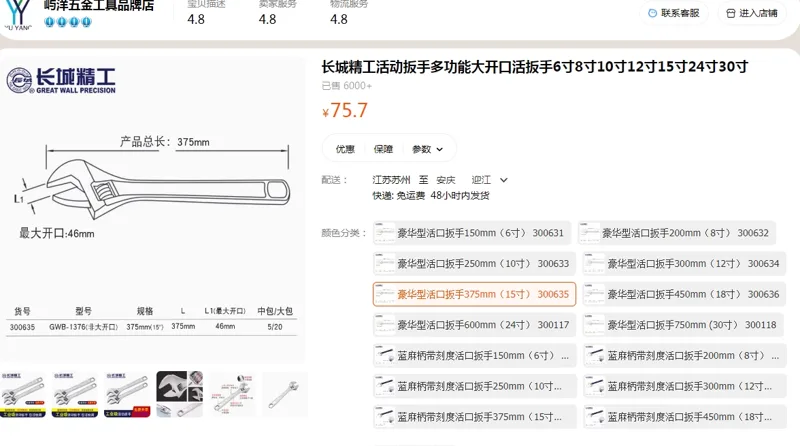Select option 豪华型活口扳手250mm（10寸）300633
800x446 pixels.
(x=474, y=264)
